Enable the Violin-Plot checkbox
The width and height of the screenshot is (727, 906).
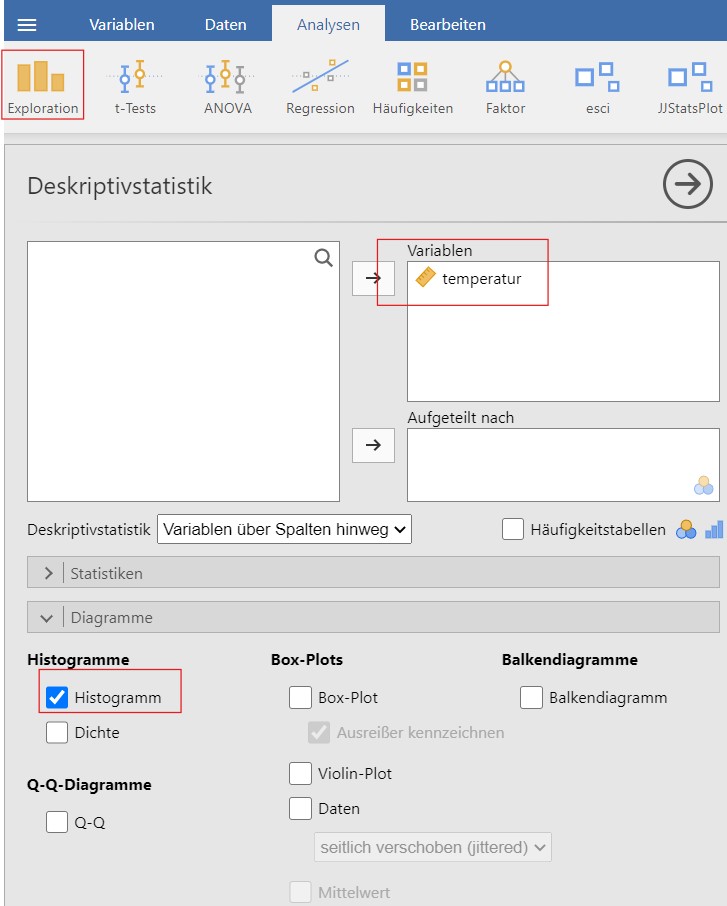300,773
